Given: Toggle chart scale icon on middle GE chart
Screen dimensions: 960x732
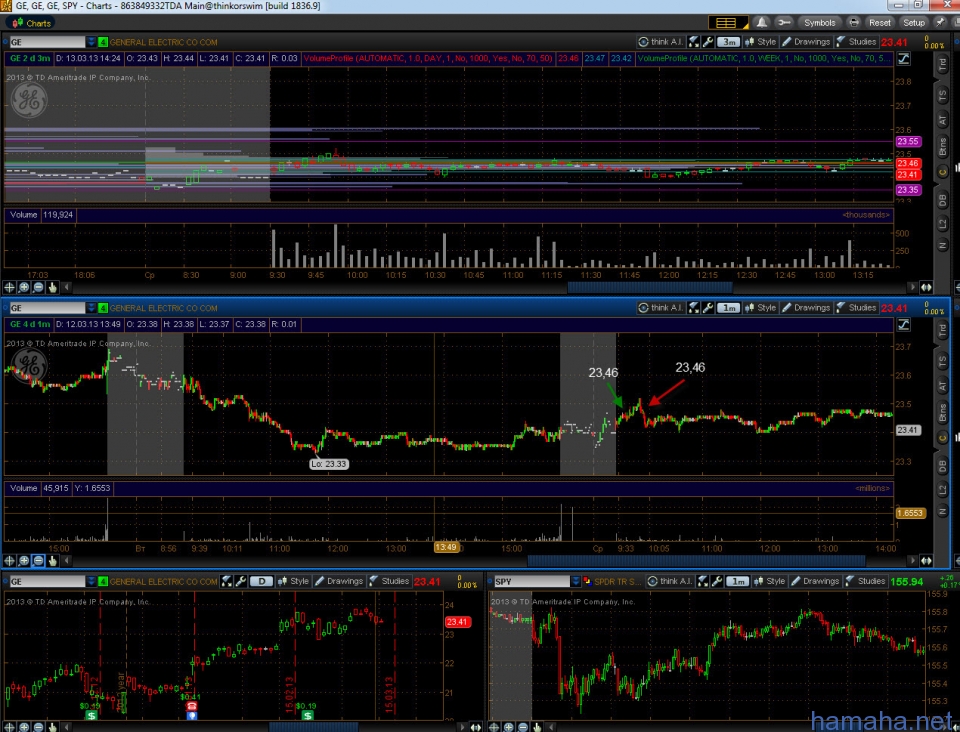Looking at the screenshot, I should [904, 324].
